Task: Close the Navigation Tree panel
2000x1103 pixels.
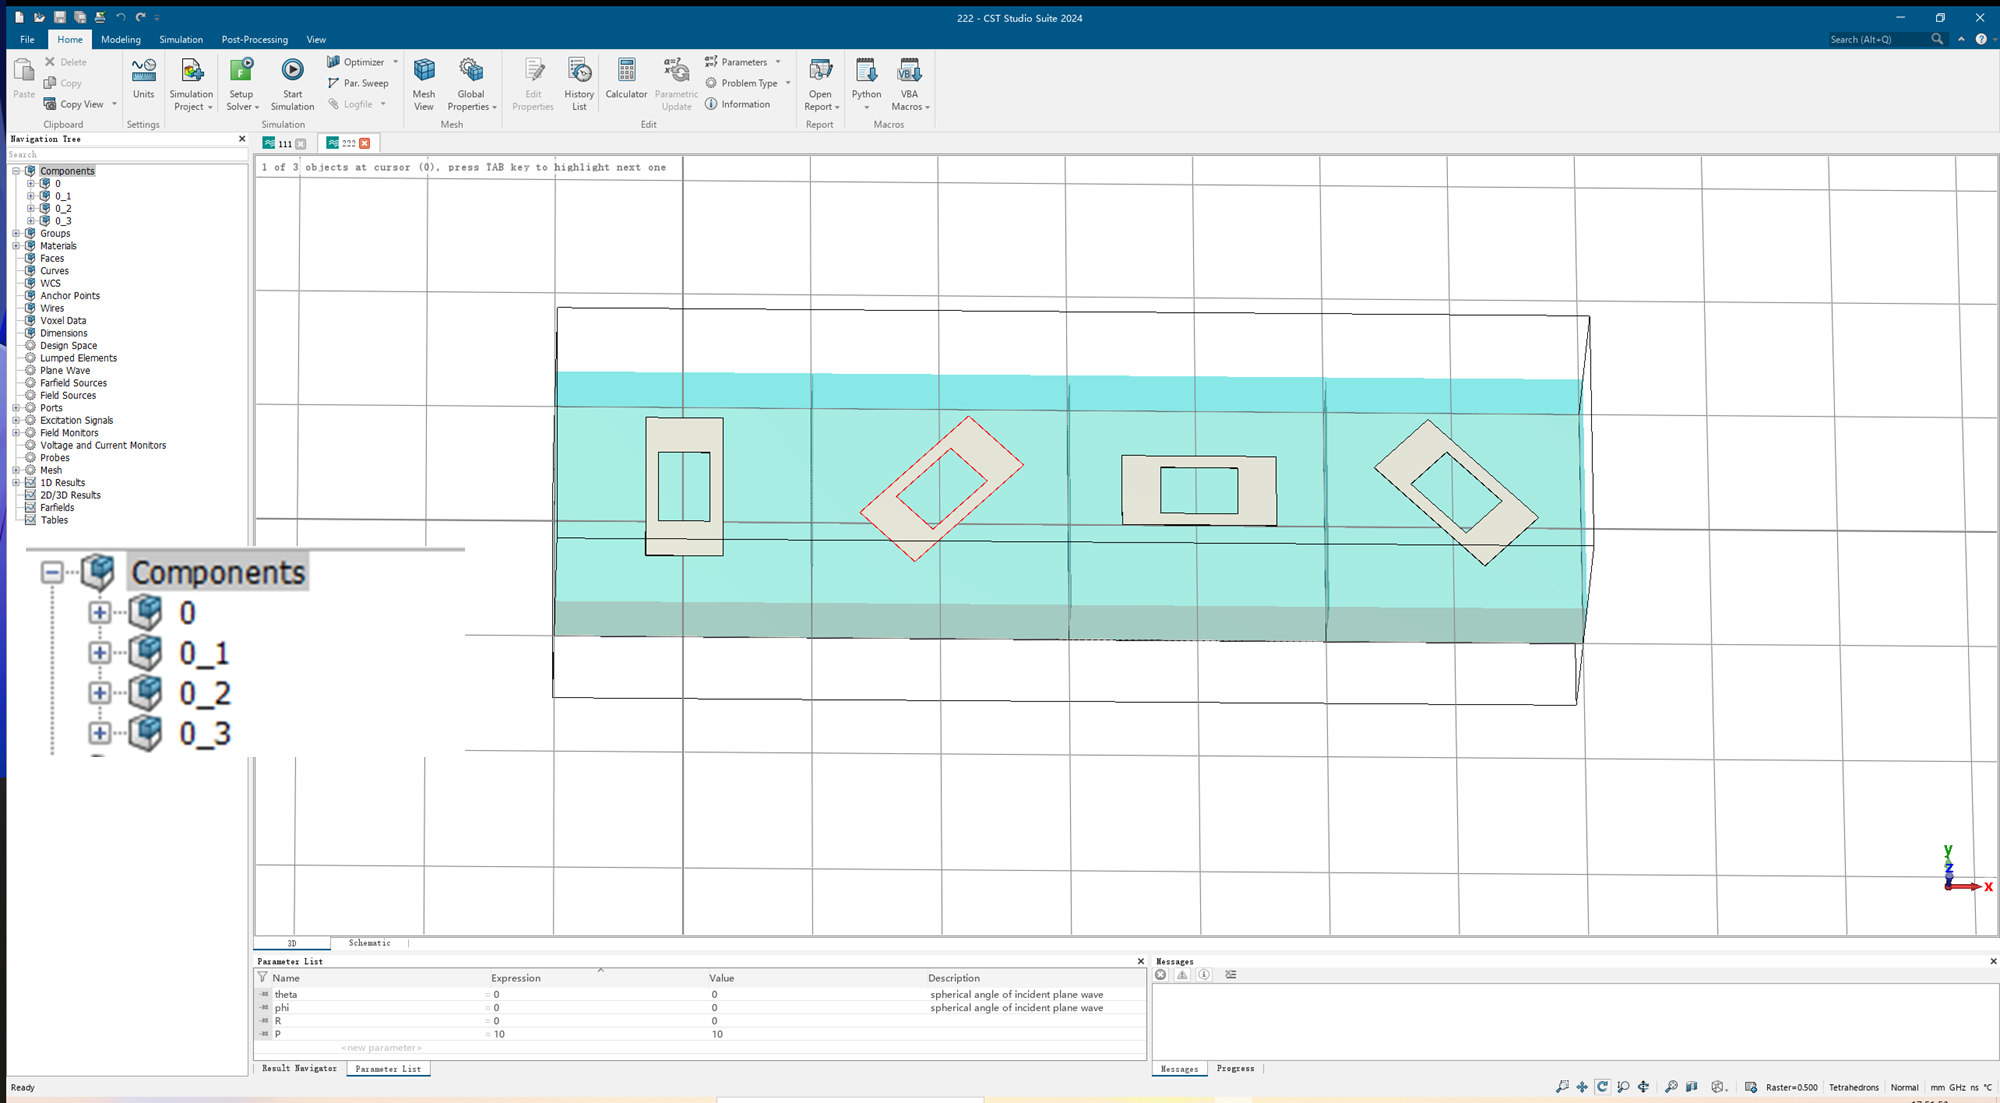Action: (241, 139)
